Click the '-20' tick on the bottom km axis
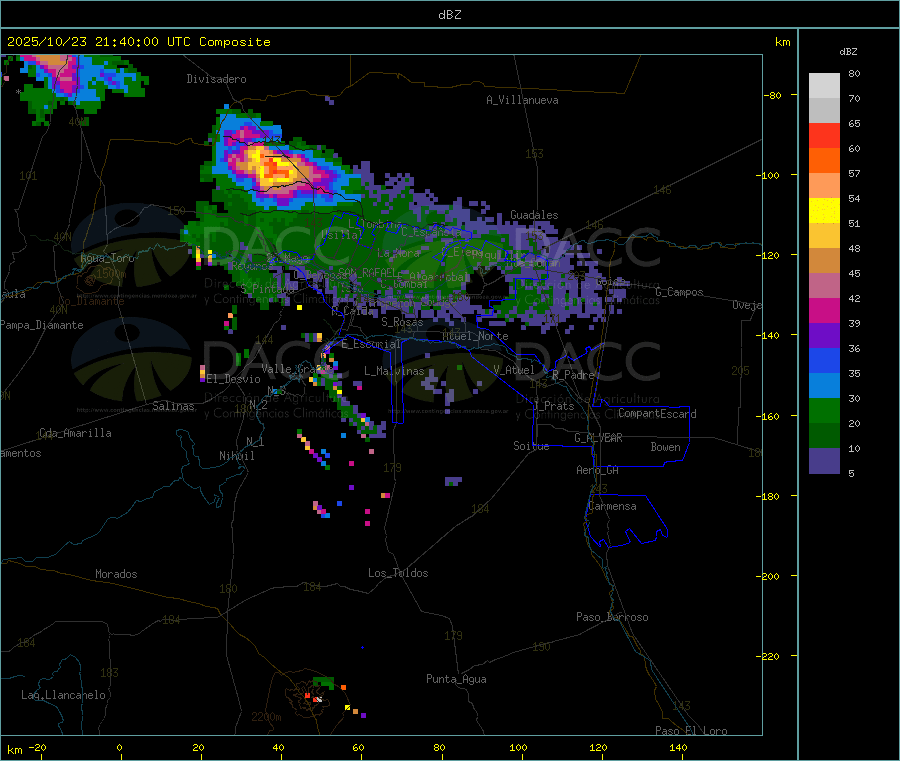The image size is (900, 761). pyautogui.click(x=37, y=747)
